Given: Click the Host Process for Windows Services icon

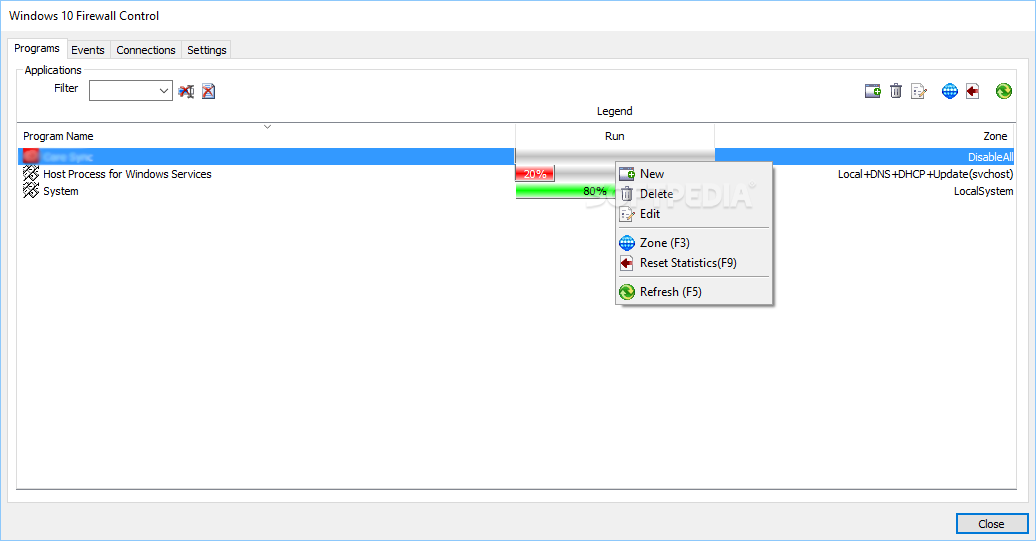Looking at the screenshot, I should coord(31,174).
